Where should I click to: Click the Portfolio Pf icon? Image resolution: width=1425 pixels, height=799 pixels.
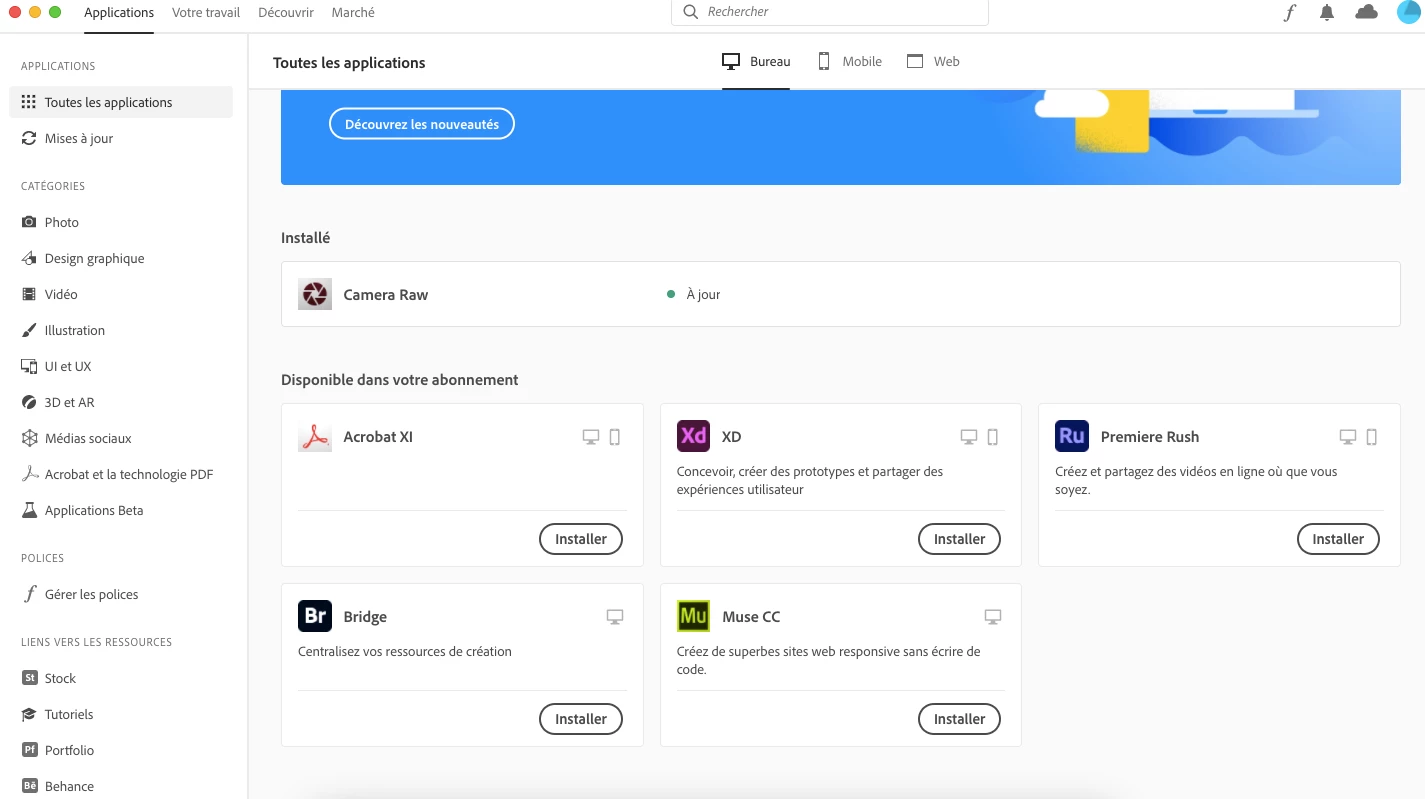click(29, 750)
